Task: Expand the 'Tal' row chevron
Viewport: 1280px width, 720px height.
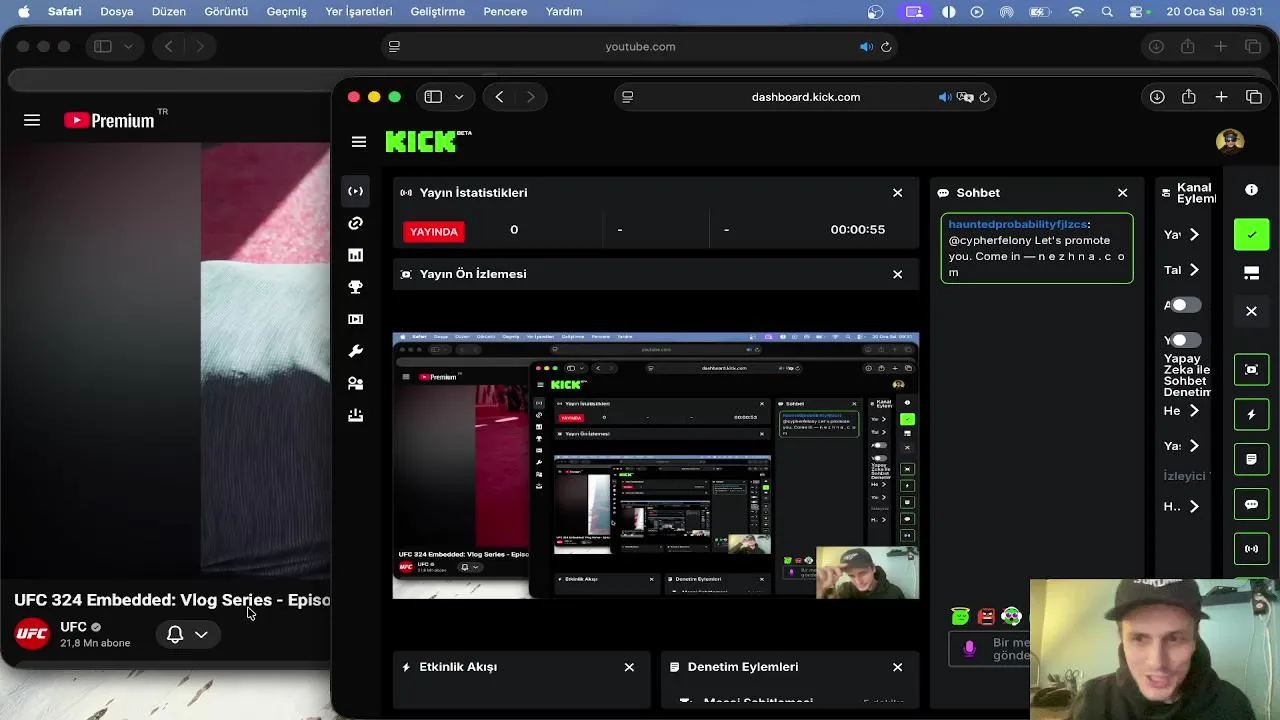Action: coord(1194,270)
